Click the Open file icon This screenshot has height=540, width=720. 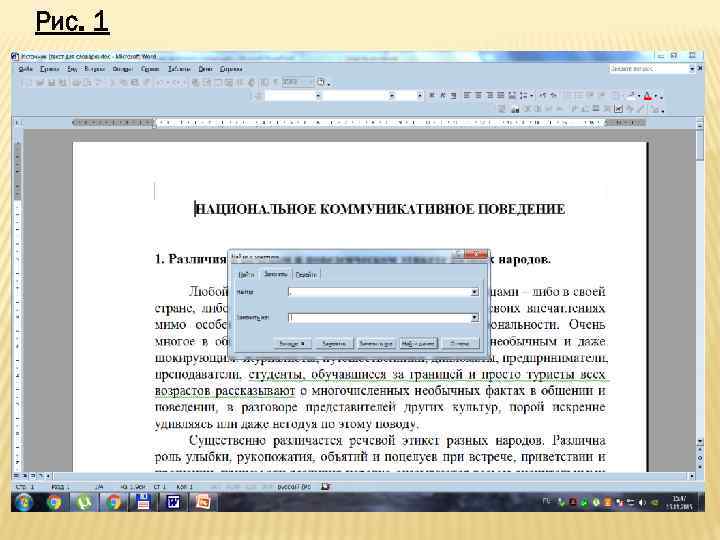click(40, 83)
